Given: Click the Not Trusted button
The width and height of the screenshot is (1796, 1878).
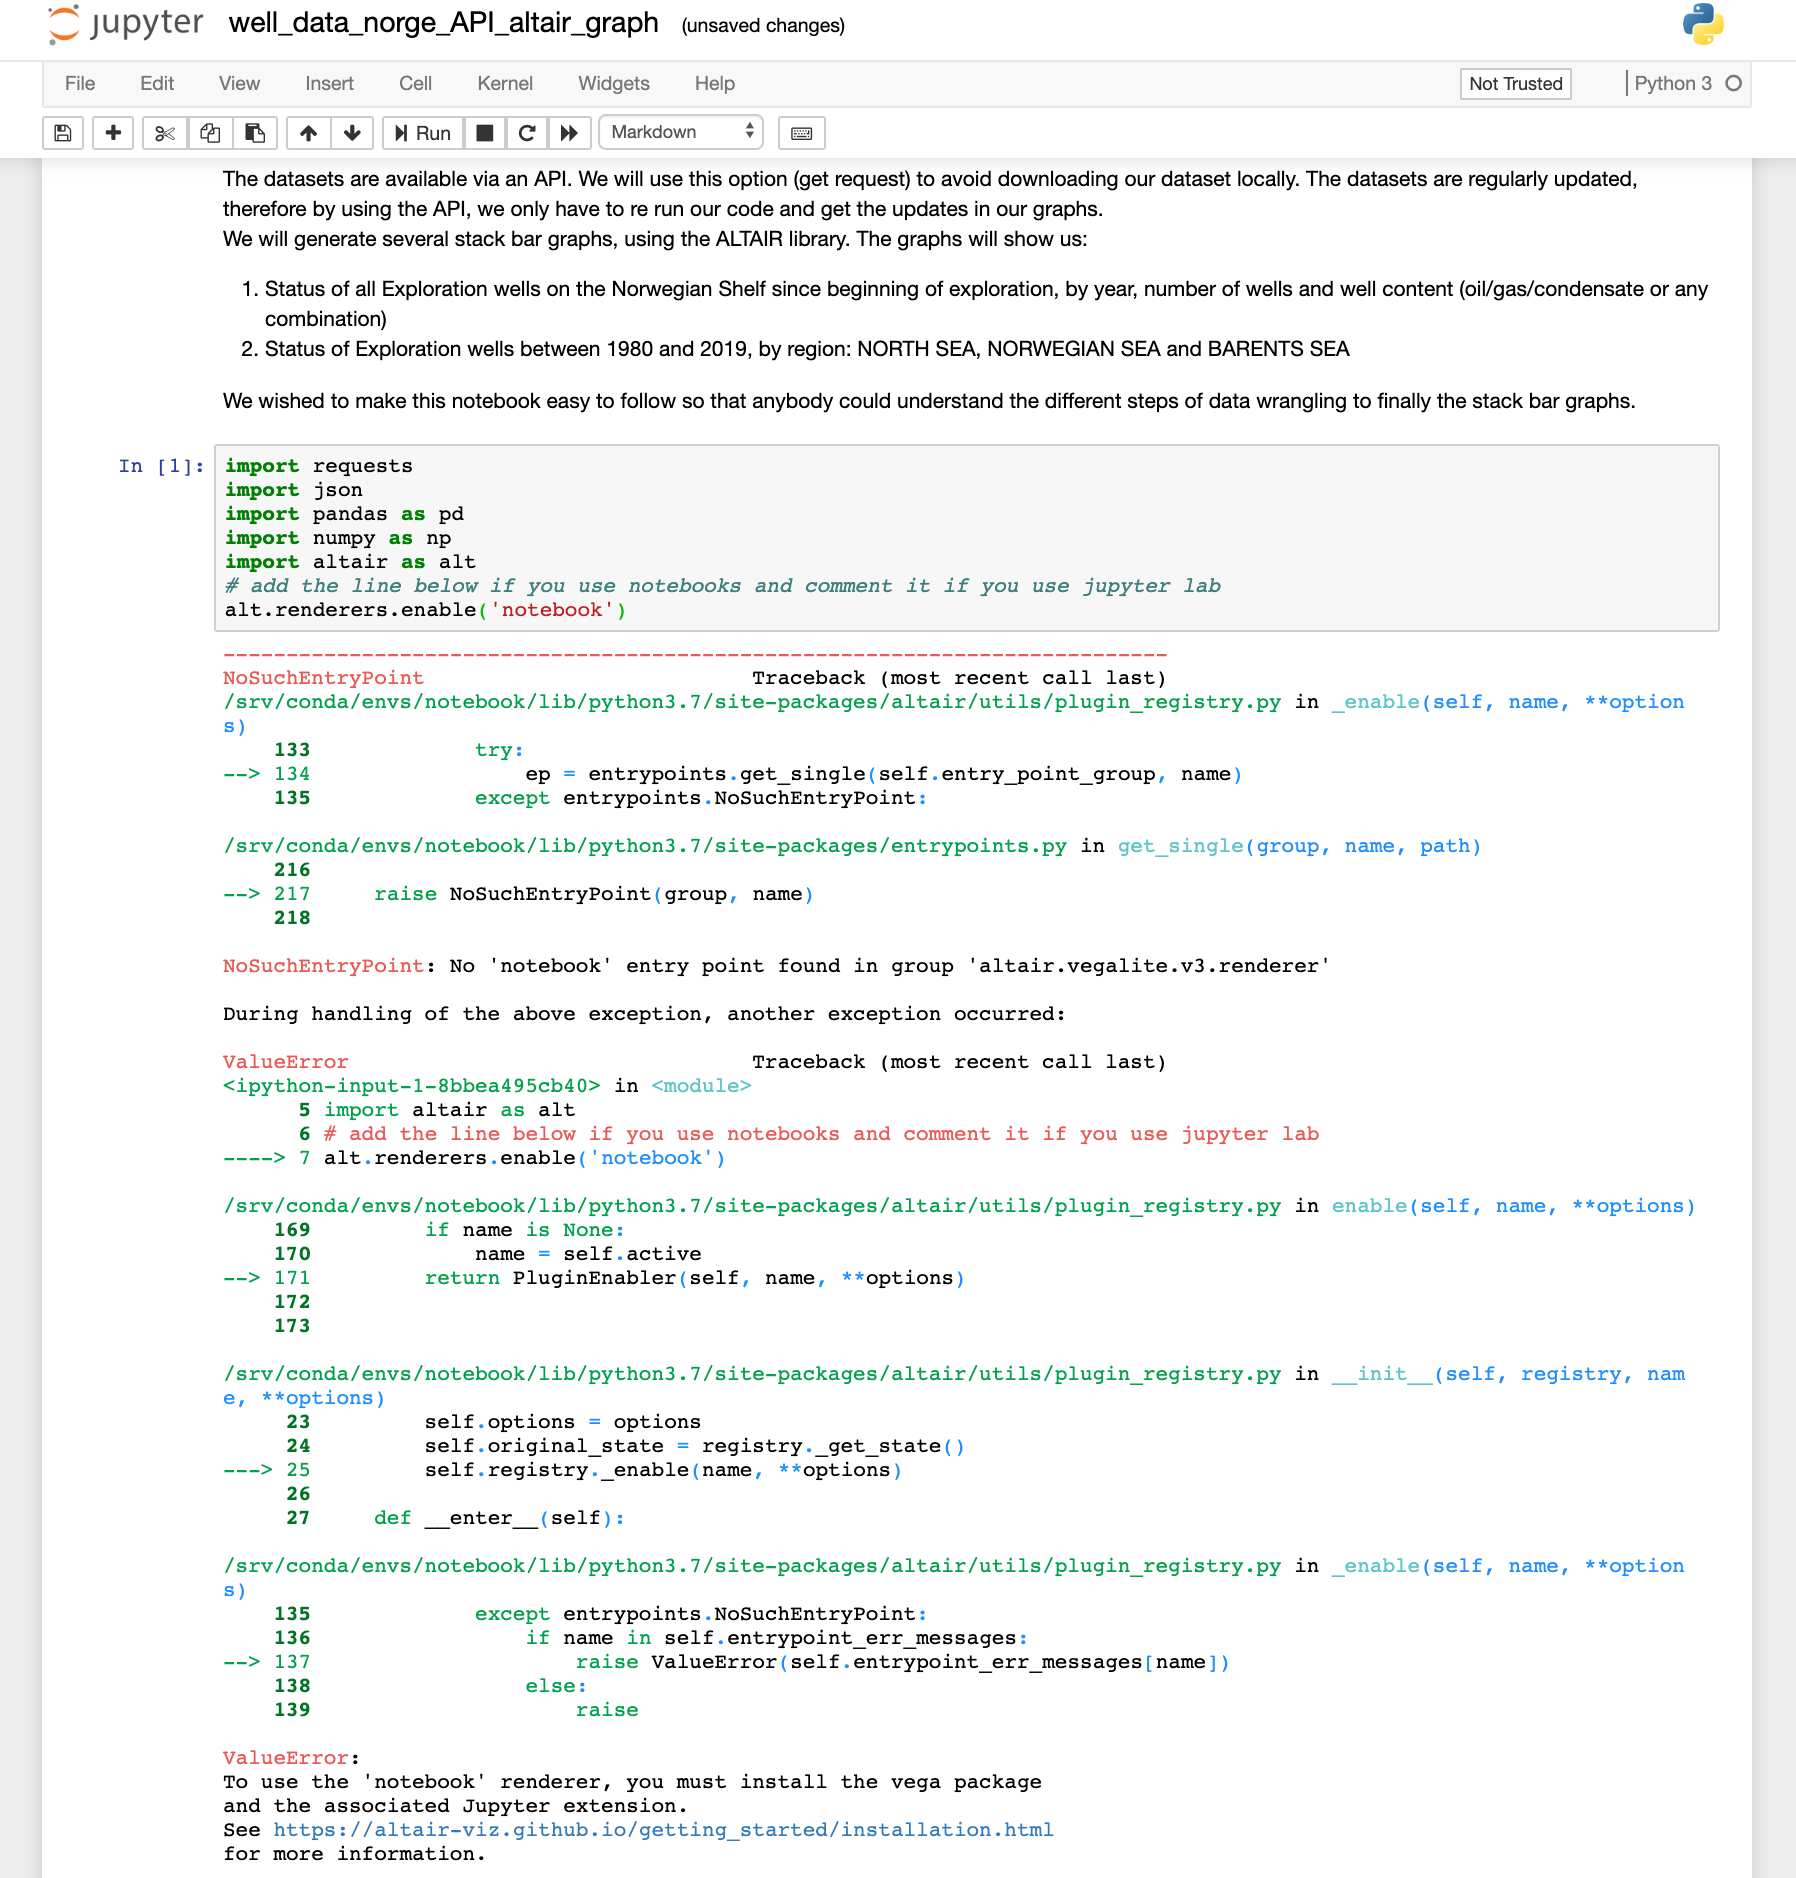Looking at the screenshot, I should (x=1514, y=84).
